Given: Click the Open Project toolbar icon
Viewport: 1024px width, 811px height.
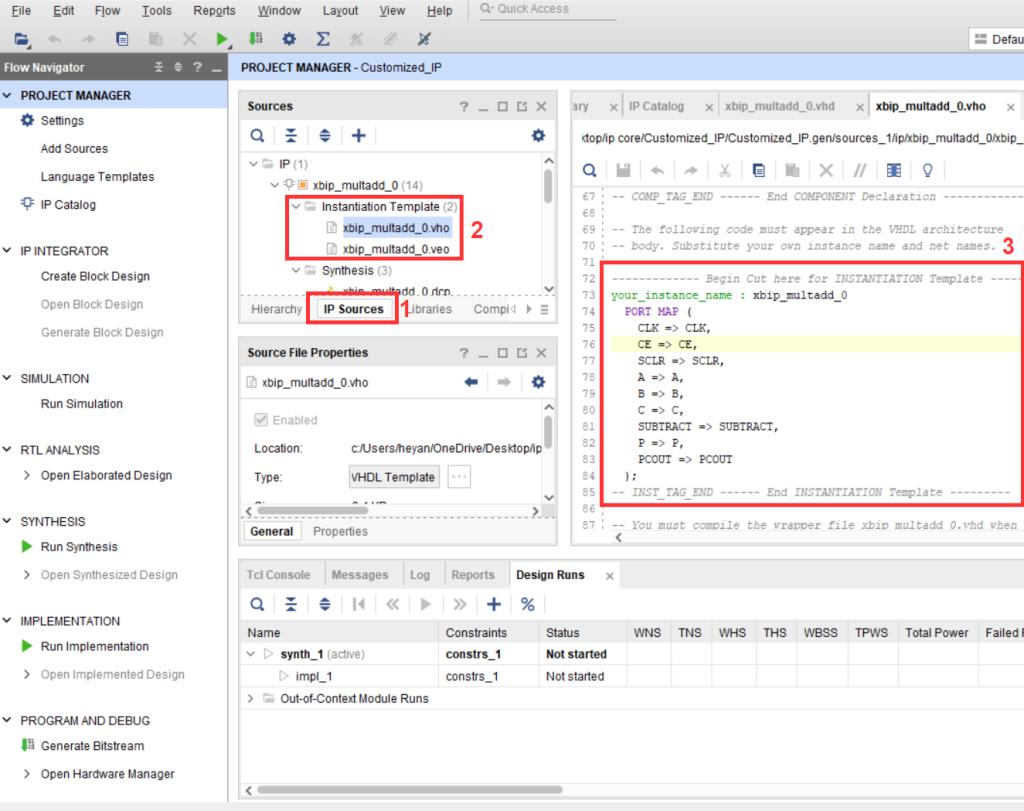Looking at the screenshot, I should [x=22, y=39].
